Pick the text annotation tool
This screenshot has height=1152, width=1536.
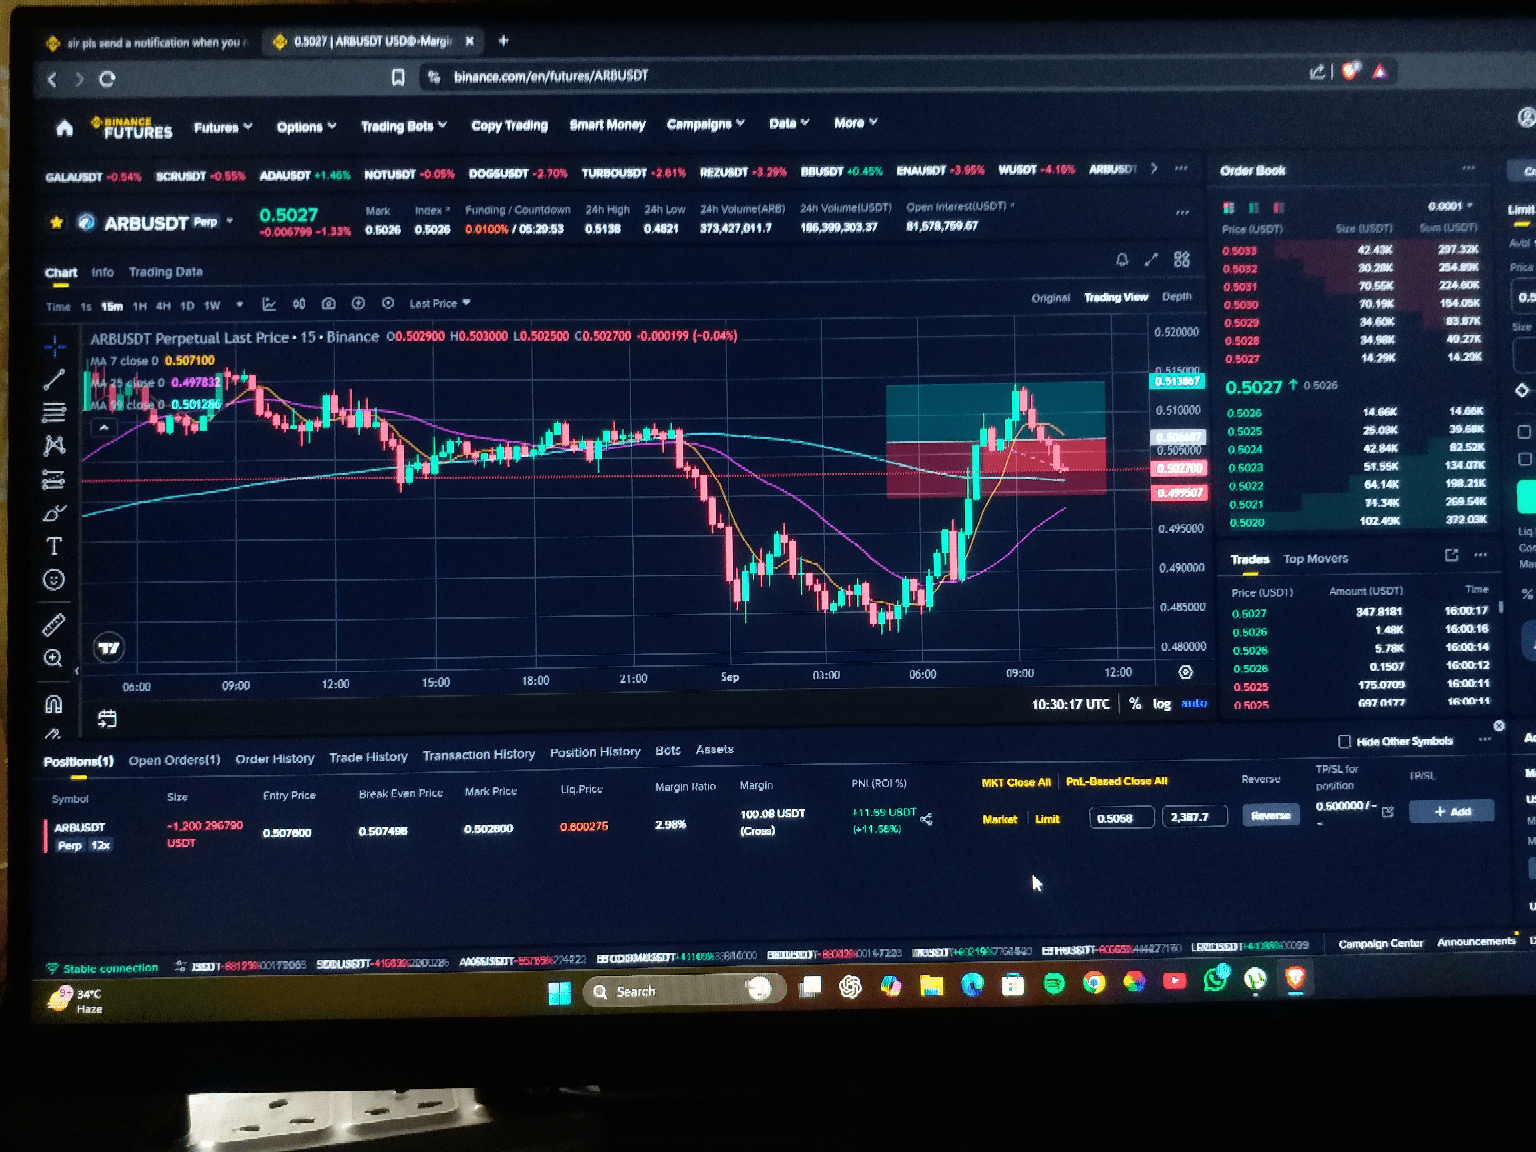[54, 546]
